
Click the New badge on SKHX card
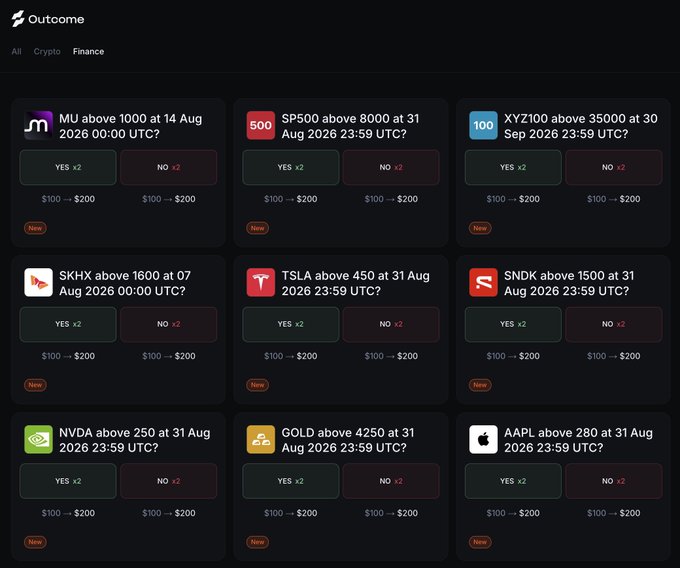[35, 385]
